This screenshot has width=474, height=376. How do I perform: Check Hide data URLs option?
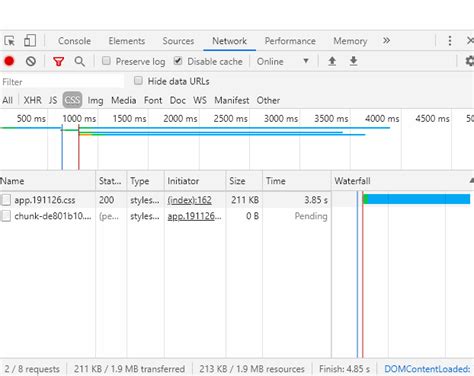coord(138,81)
